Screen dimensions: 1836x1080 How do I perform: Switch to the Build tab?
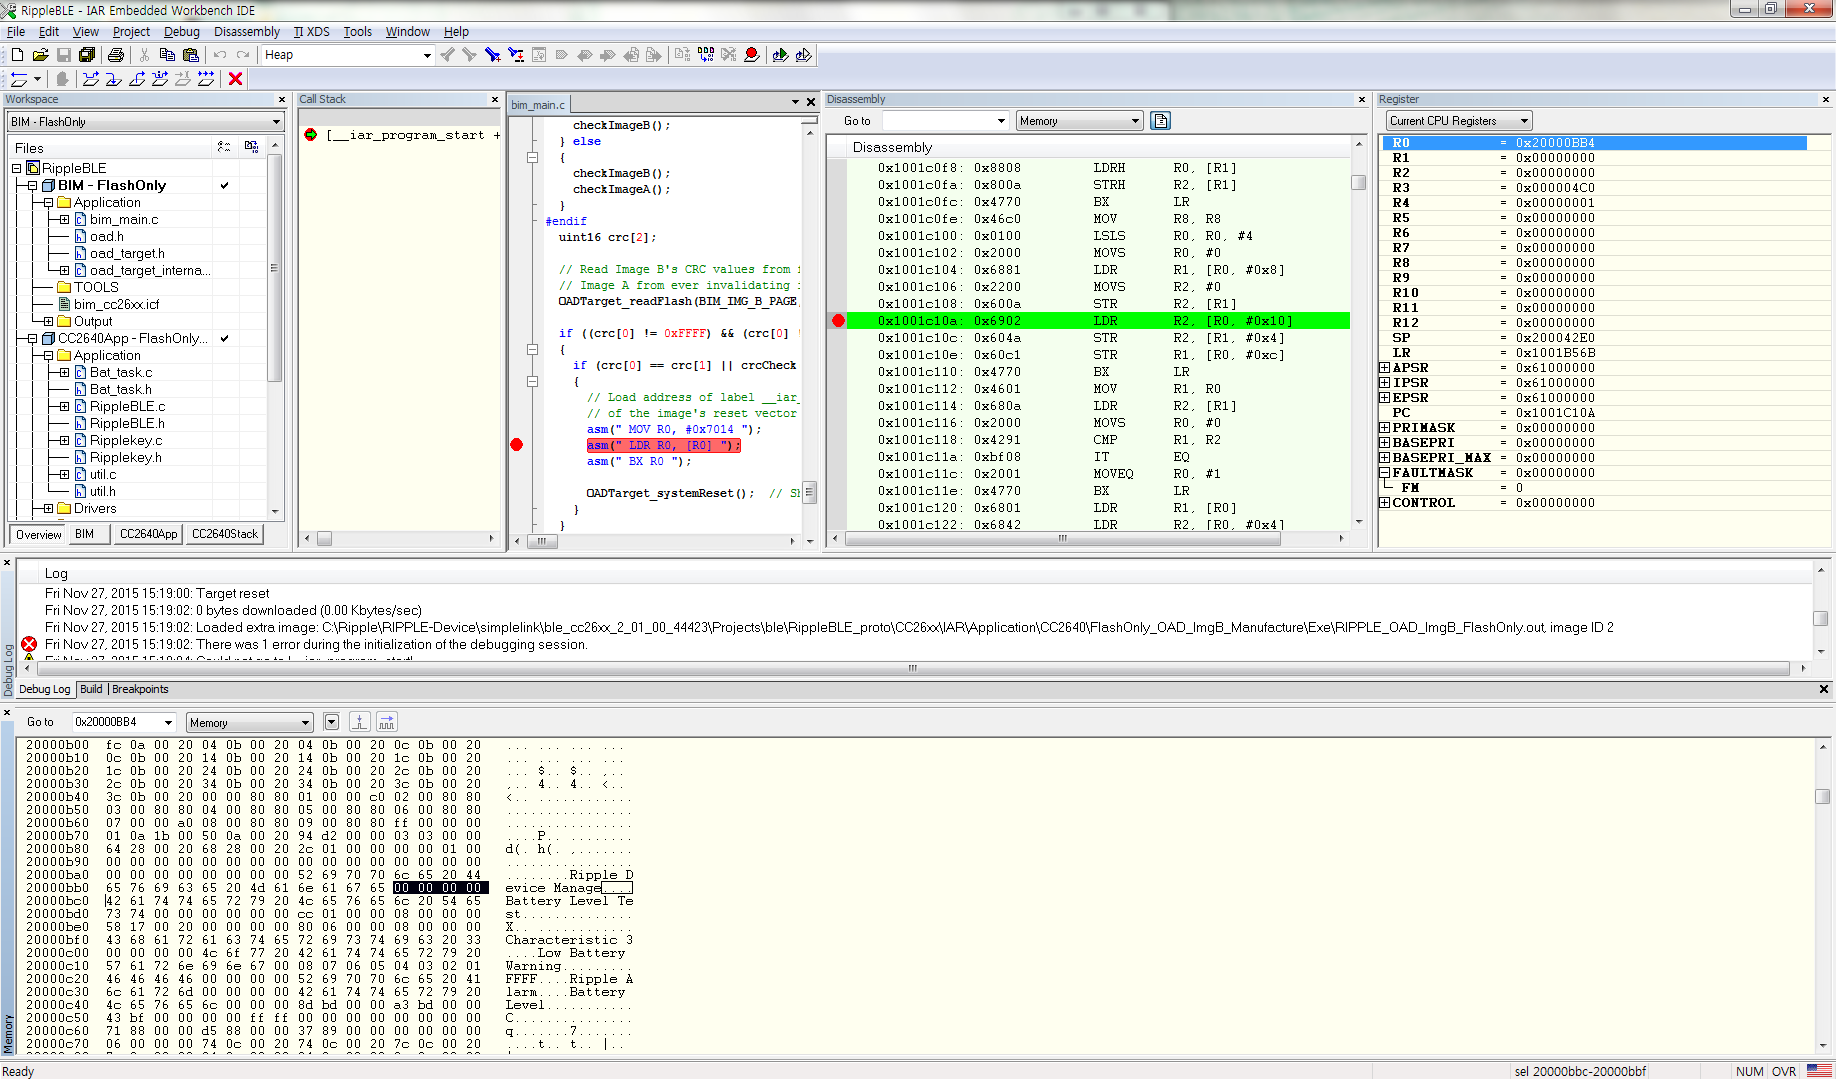pyautogui.click(x=91, y=689)
